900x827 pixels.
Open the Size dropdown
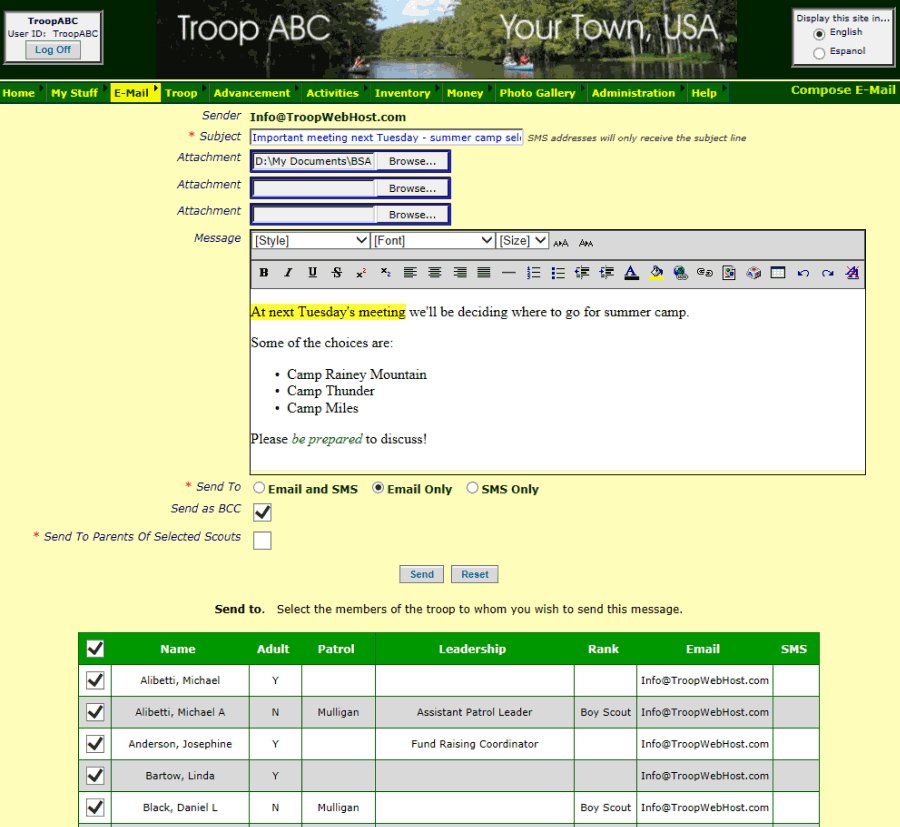tap(523, 240)
